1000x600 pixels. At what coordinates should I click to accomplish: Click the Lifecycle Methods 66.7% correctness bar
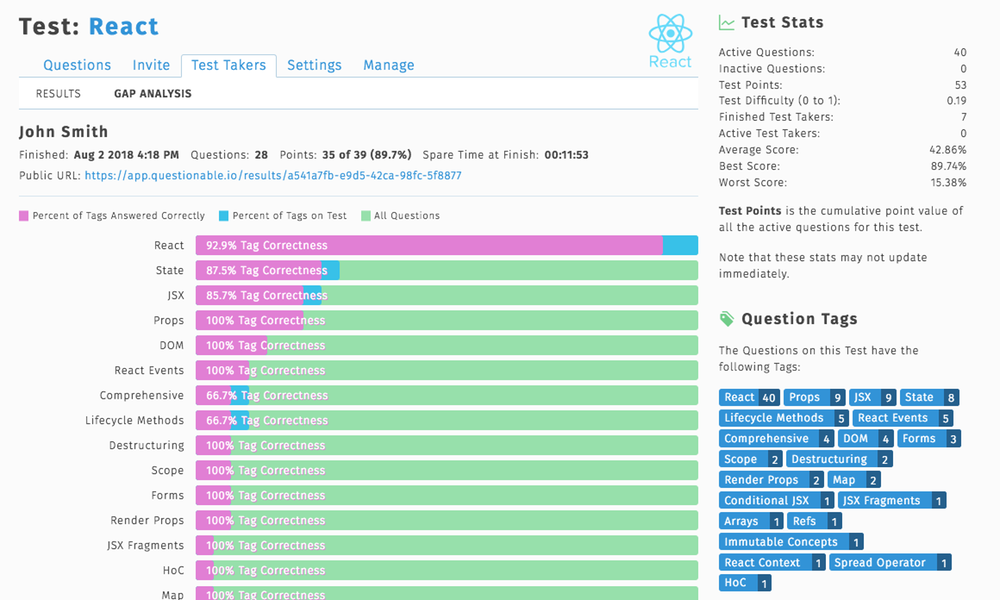[446, 420]
